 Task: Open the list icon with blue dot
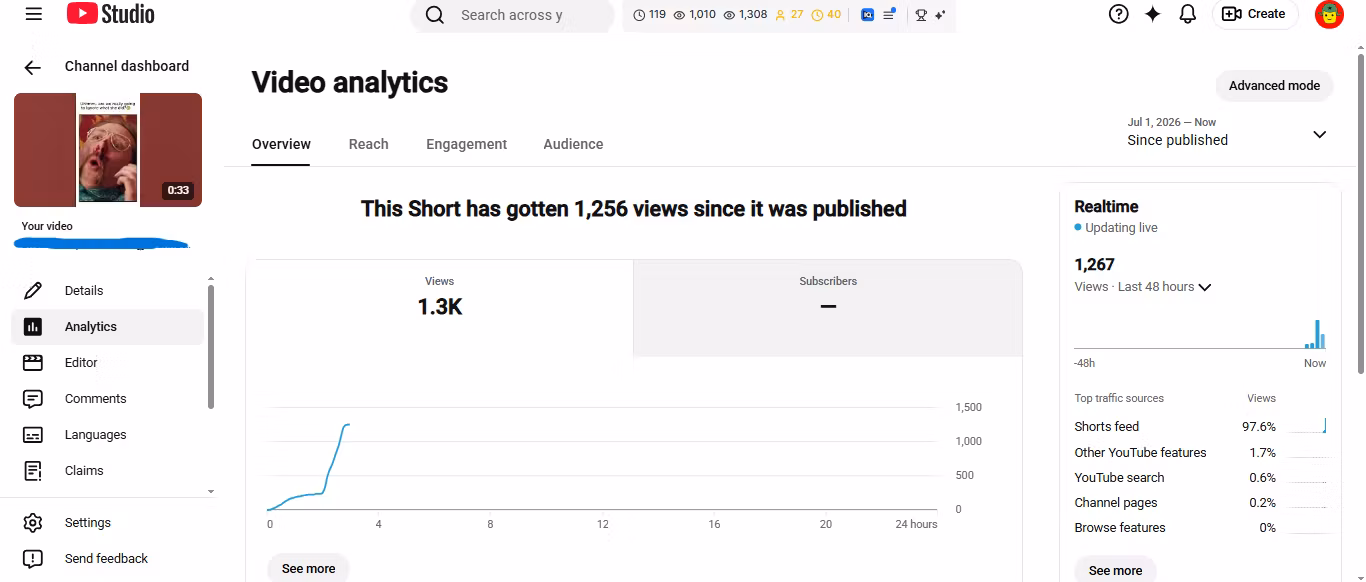tap(888, 15)
